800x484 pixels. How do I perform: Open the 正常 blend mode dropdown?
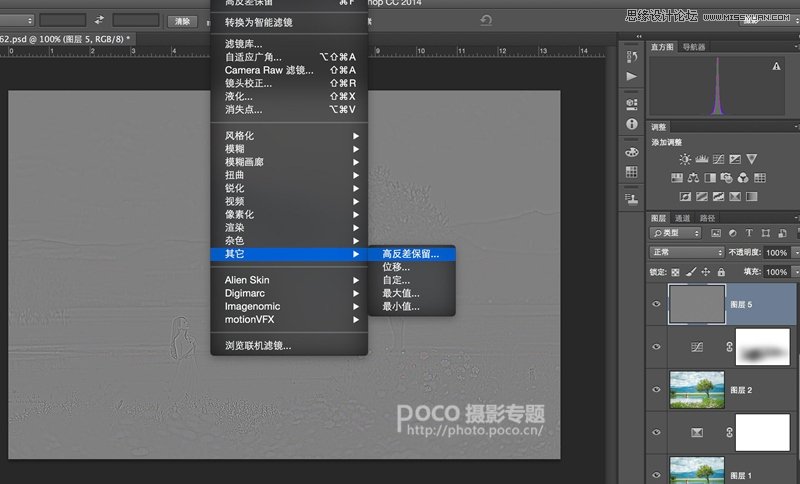686,252
